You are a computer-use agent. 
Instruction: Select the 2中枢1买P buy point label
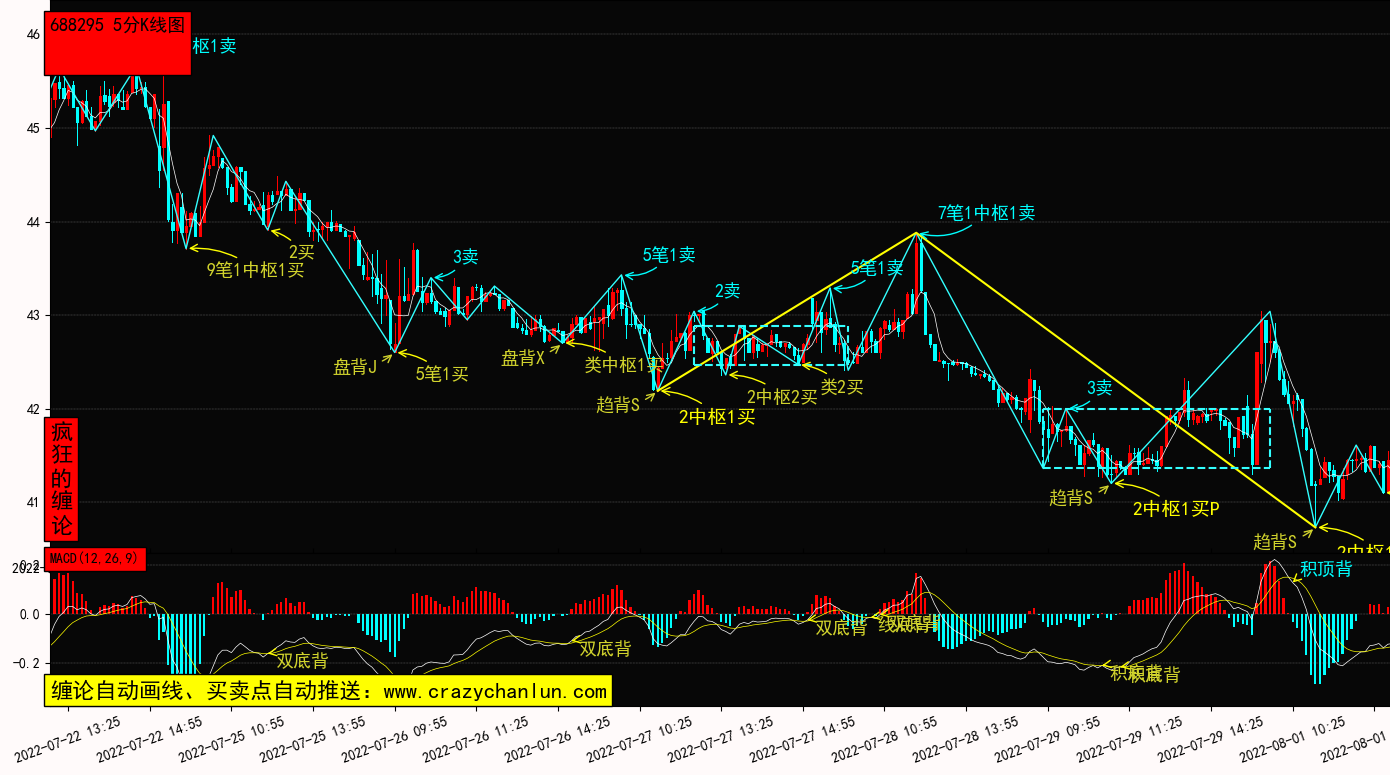click(1176, 508)
